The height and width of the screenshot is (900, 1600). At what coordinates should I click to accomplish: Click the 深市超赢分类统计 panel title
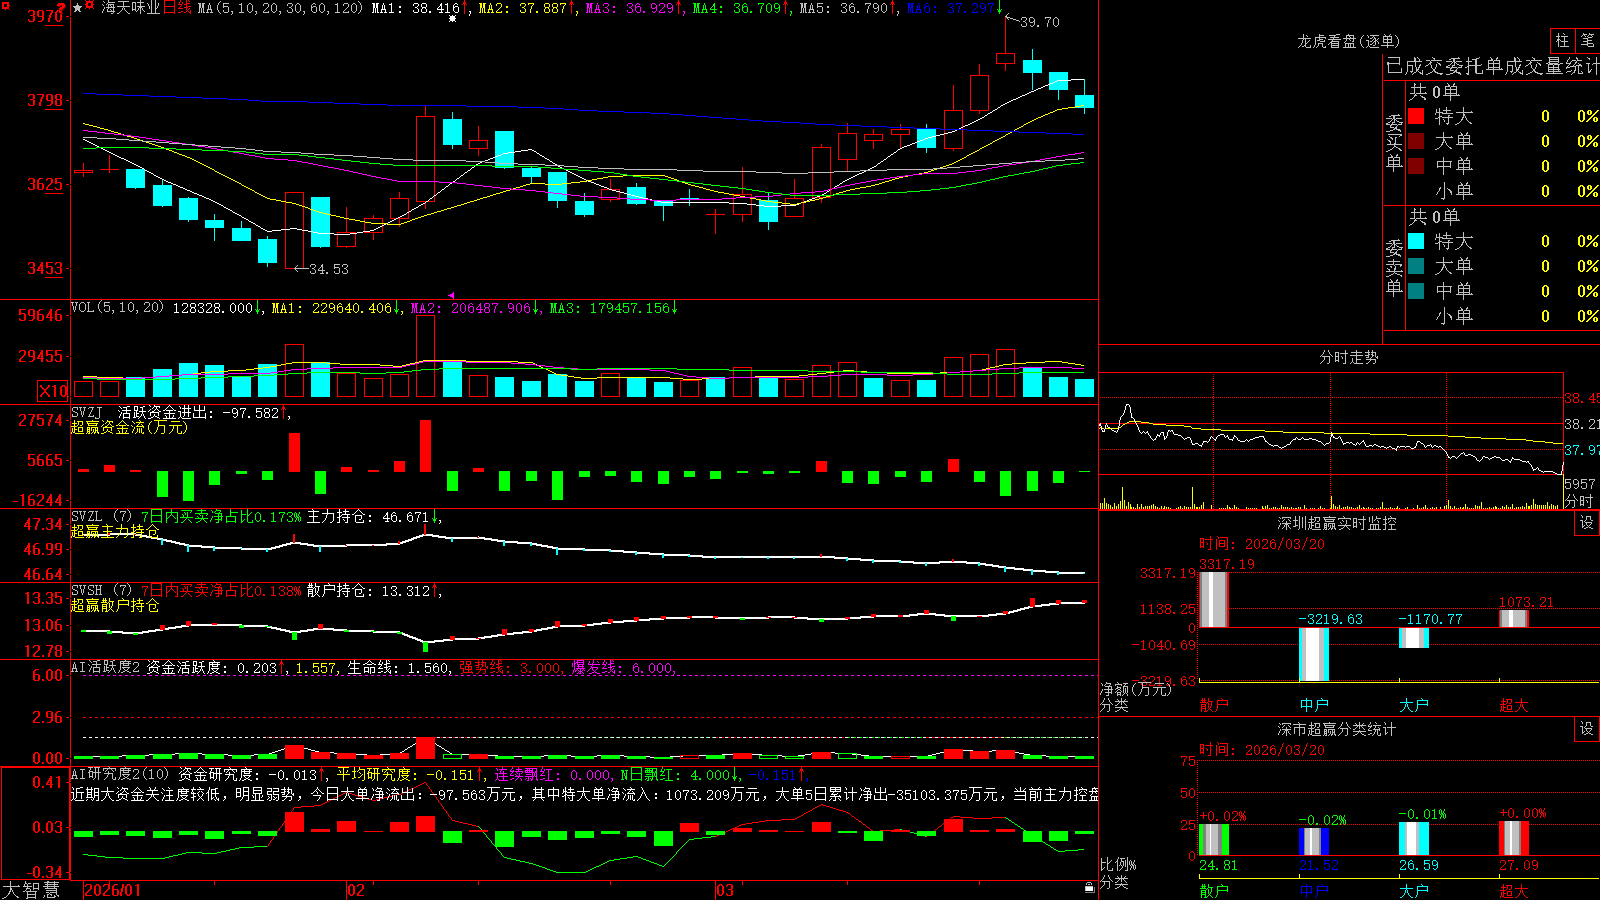tap(1337, 729)
